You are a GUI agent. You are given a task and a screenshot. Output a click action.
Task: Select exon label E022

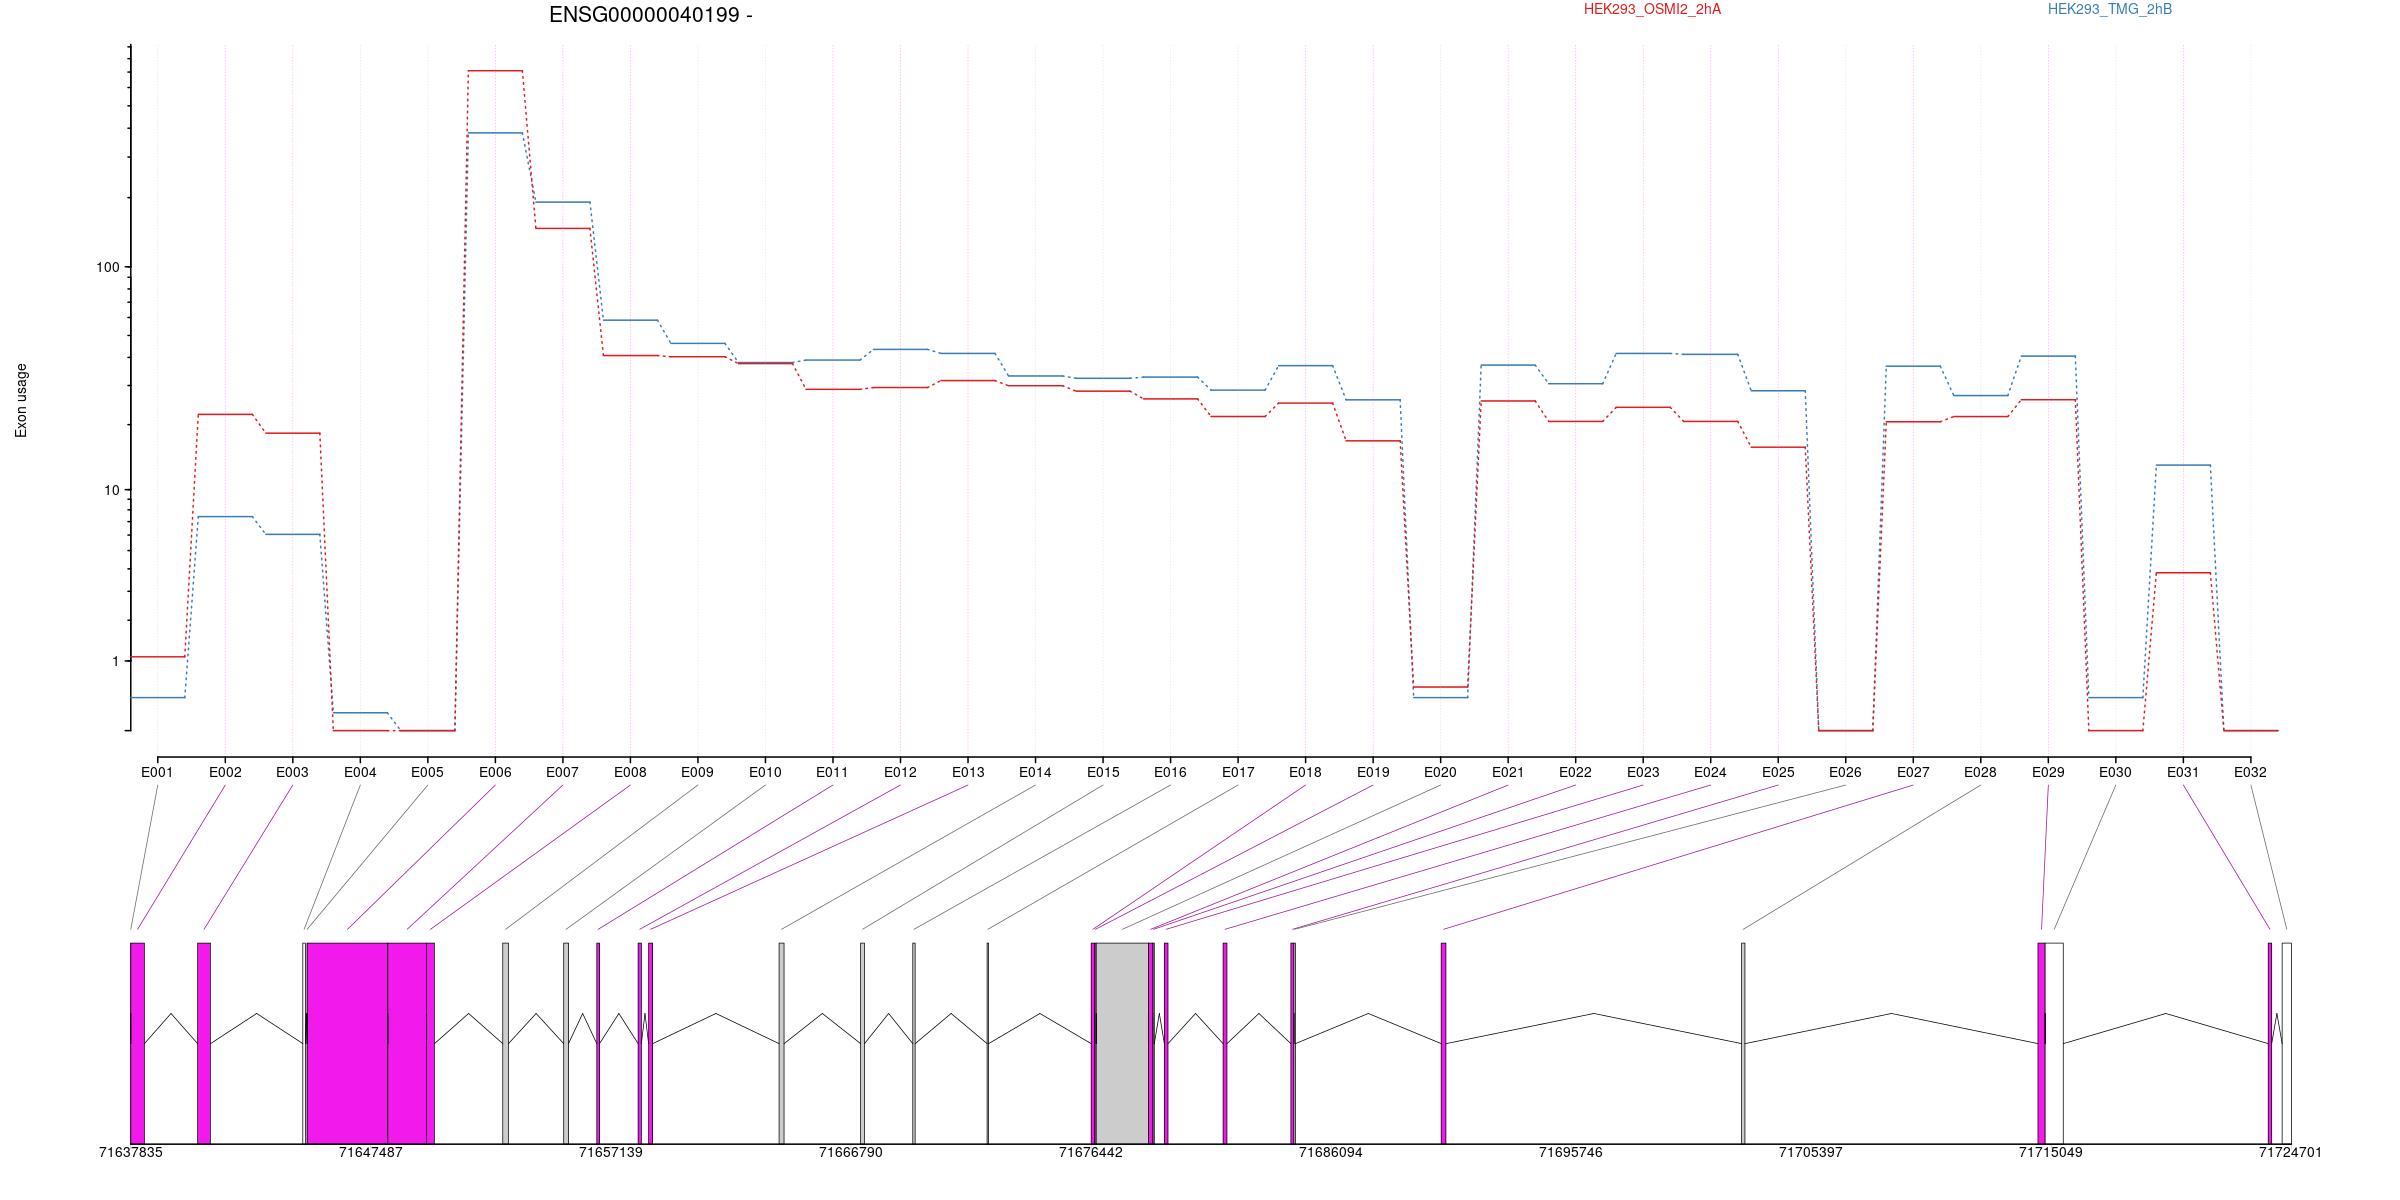[1575, 772]
